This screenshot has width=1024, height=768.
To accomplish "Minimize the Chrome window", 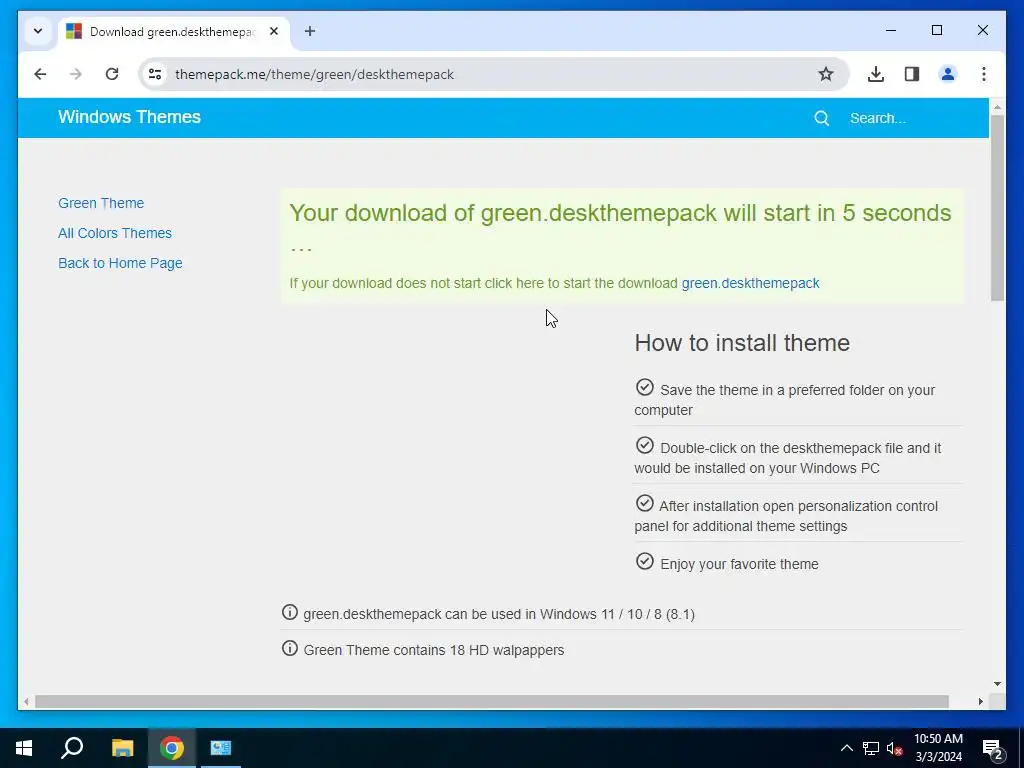I will pos(891,30).
